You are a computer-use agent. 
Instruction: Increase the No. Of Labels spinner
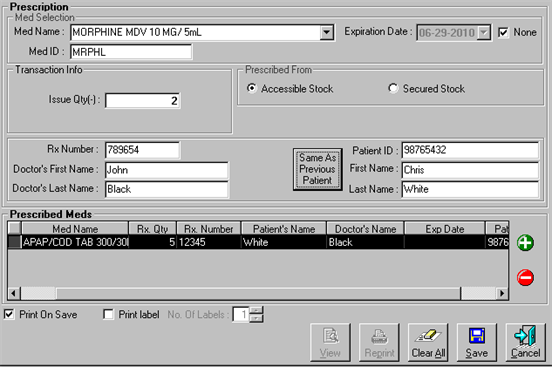[257, 310]
